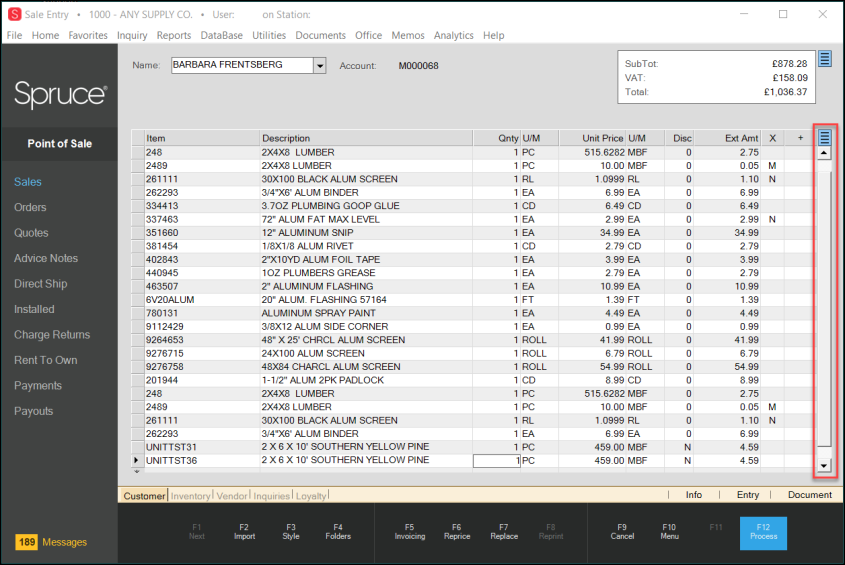Open the Favorites menu
This screenshot has width=845, height=565.
(x=88, y=36)
